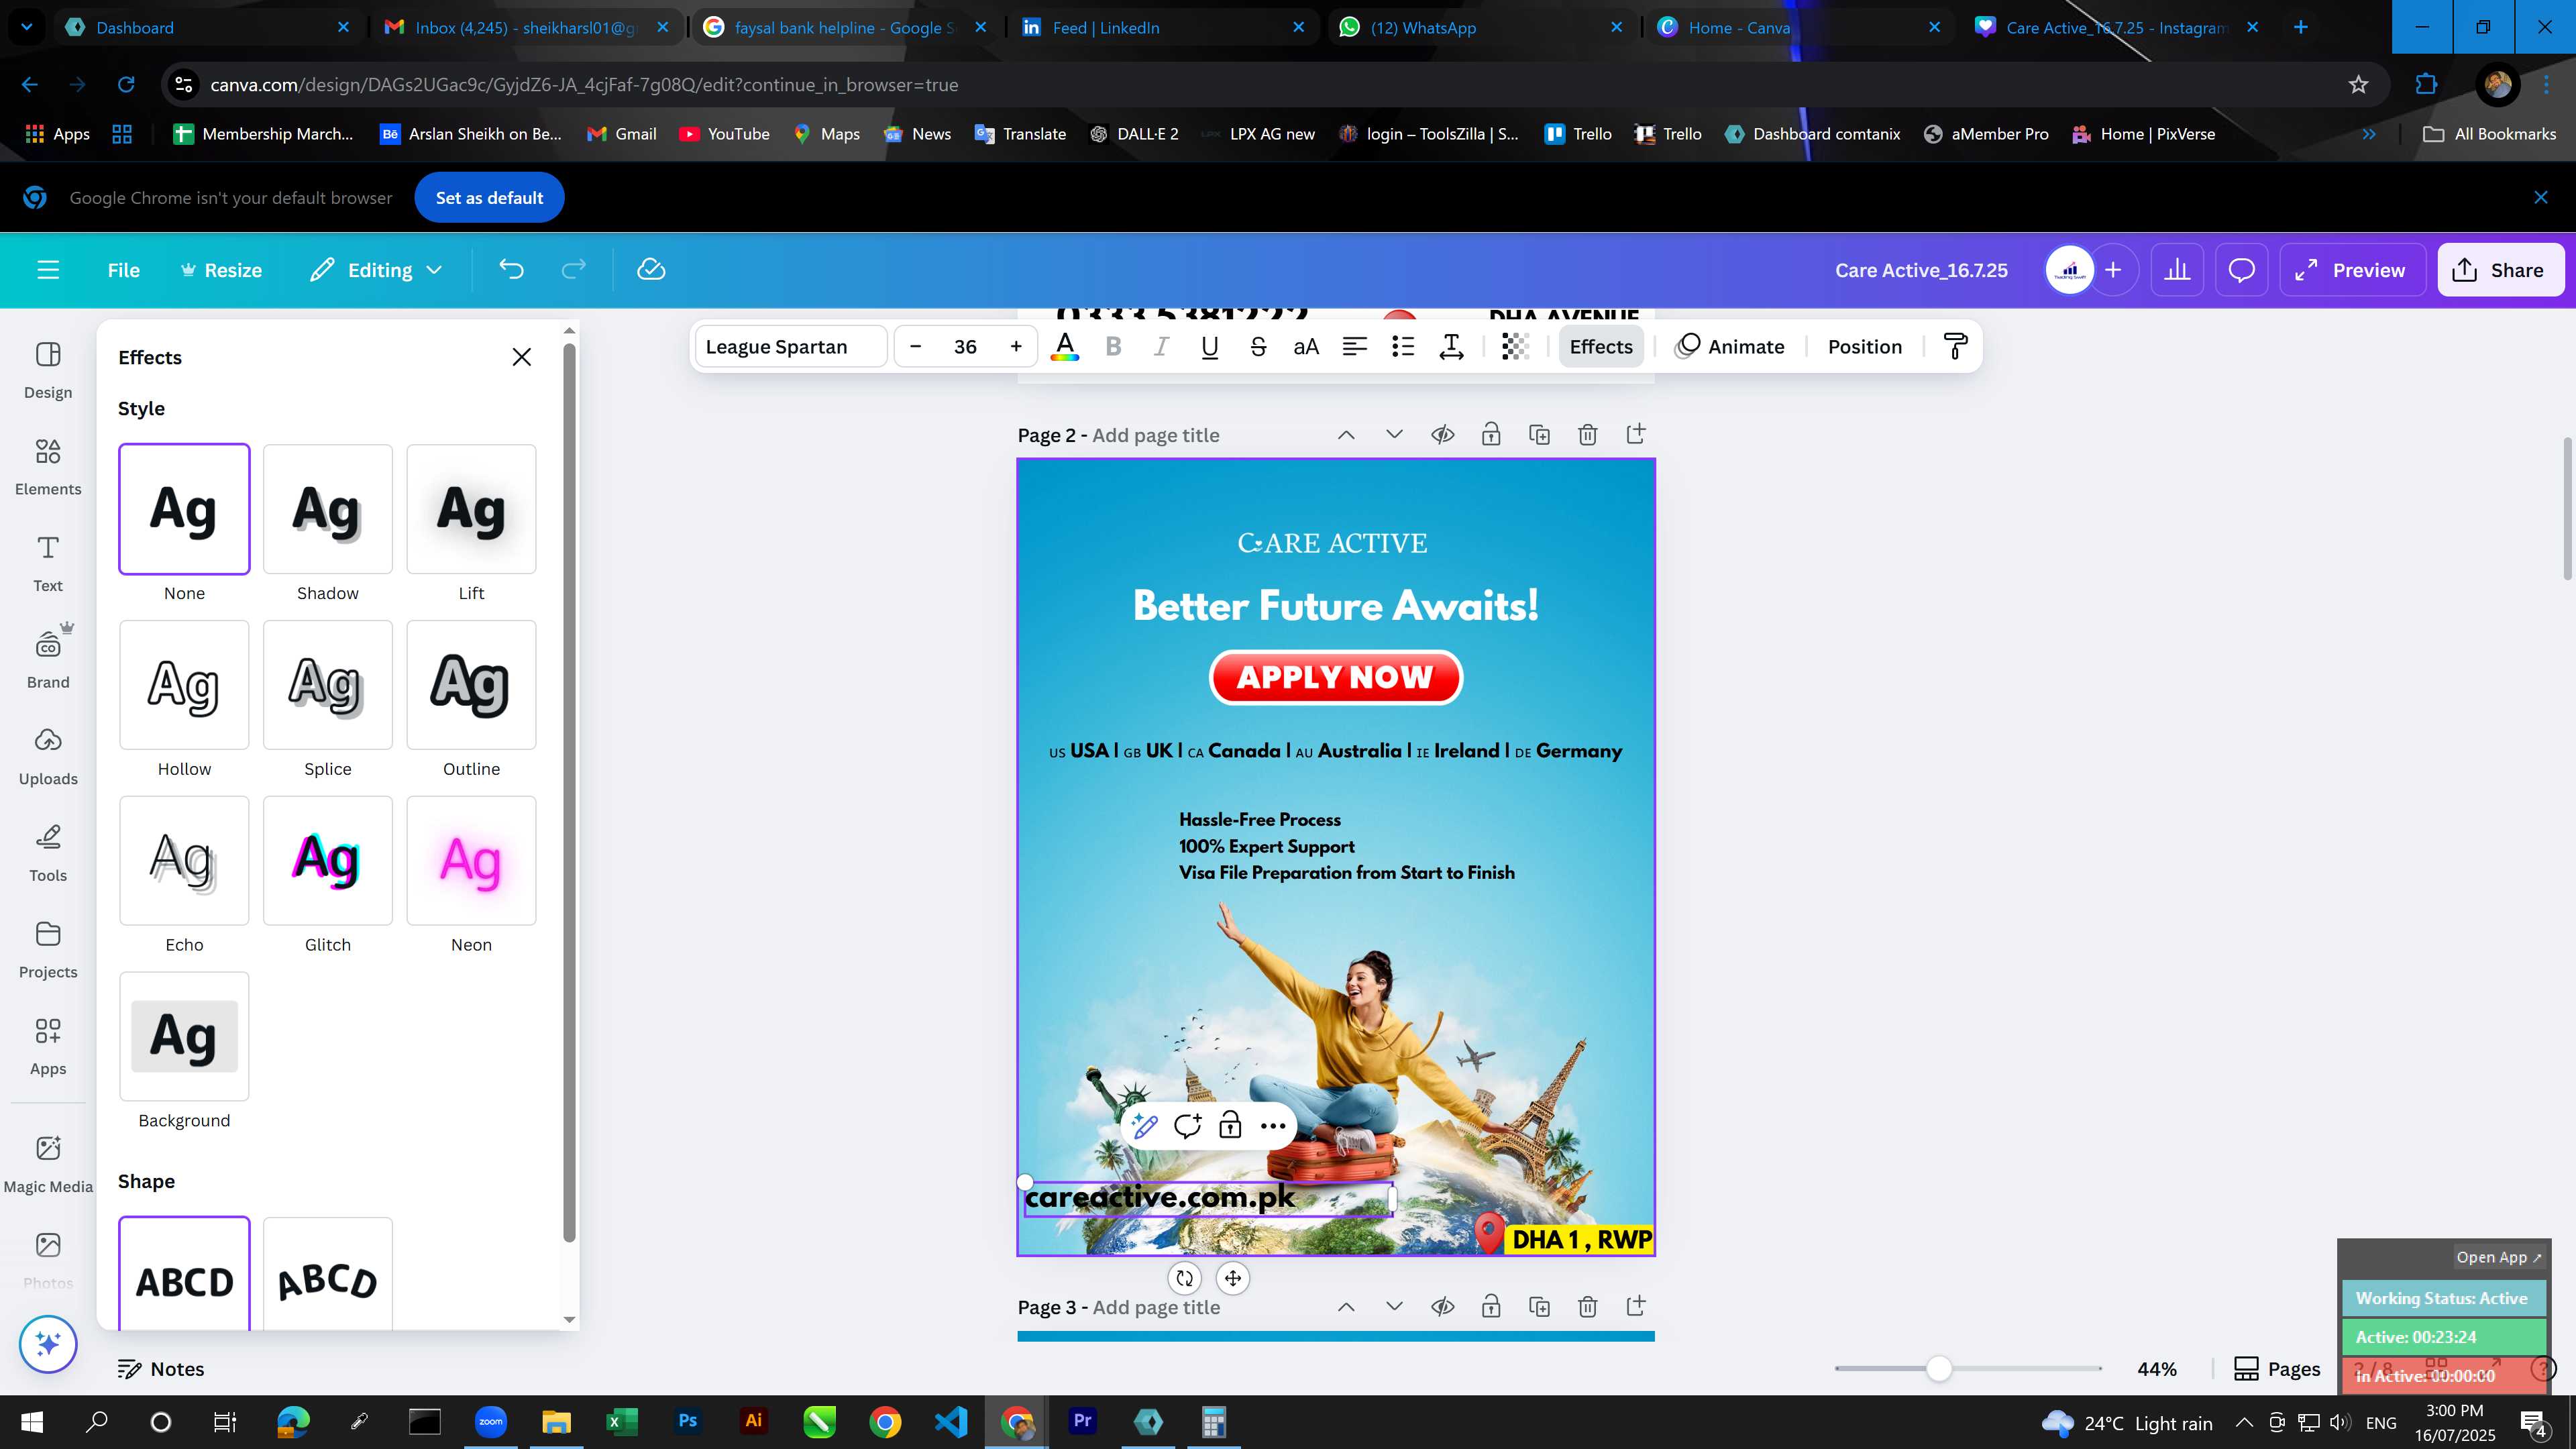Add a new page after Page 2

point(1636,435)
